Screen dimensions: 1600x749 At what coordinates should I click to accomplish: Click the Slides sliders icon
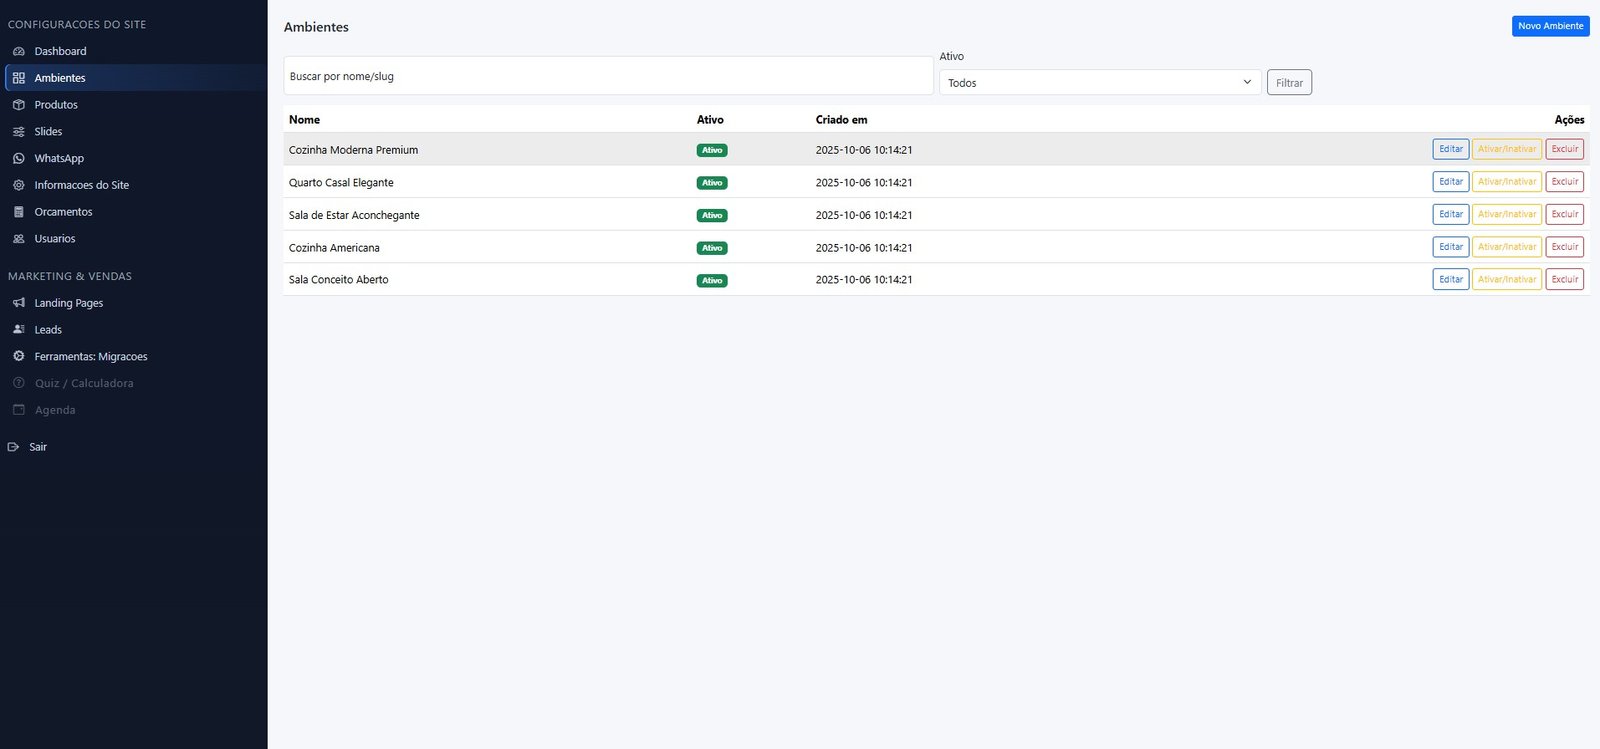pos(18,132)
